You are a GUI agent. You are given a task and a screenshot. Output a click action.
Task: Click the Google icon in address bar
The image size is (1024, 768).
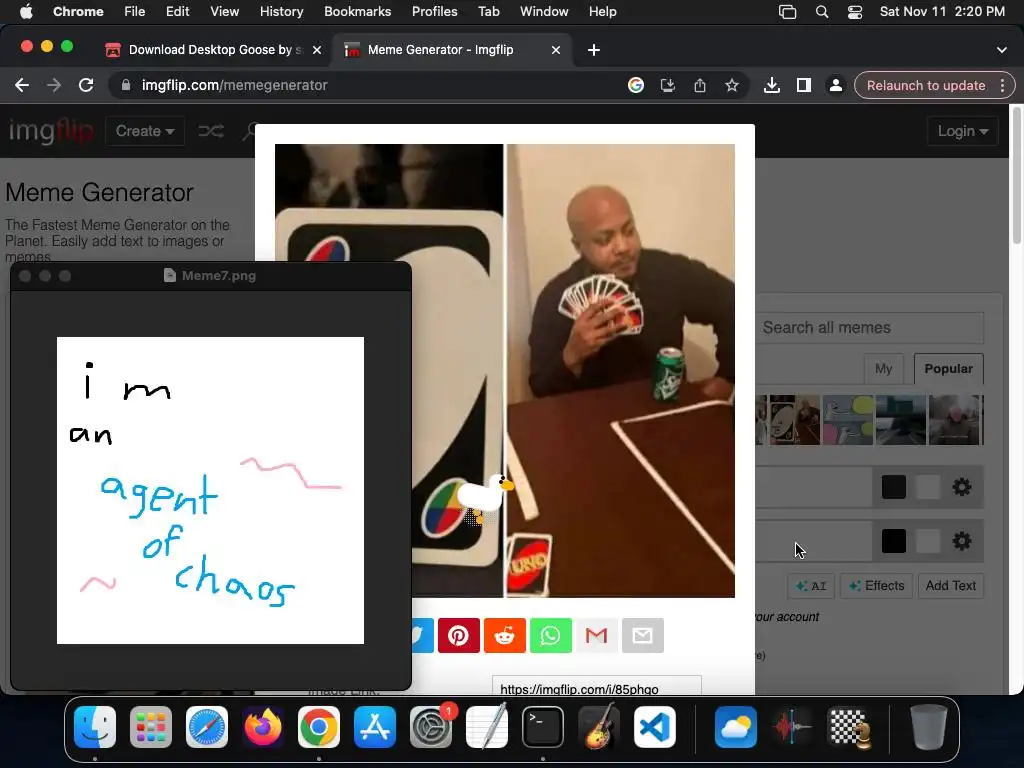[x=635, y=85]
